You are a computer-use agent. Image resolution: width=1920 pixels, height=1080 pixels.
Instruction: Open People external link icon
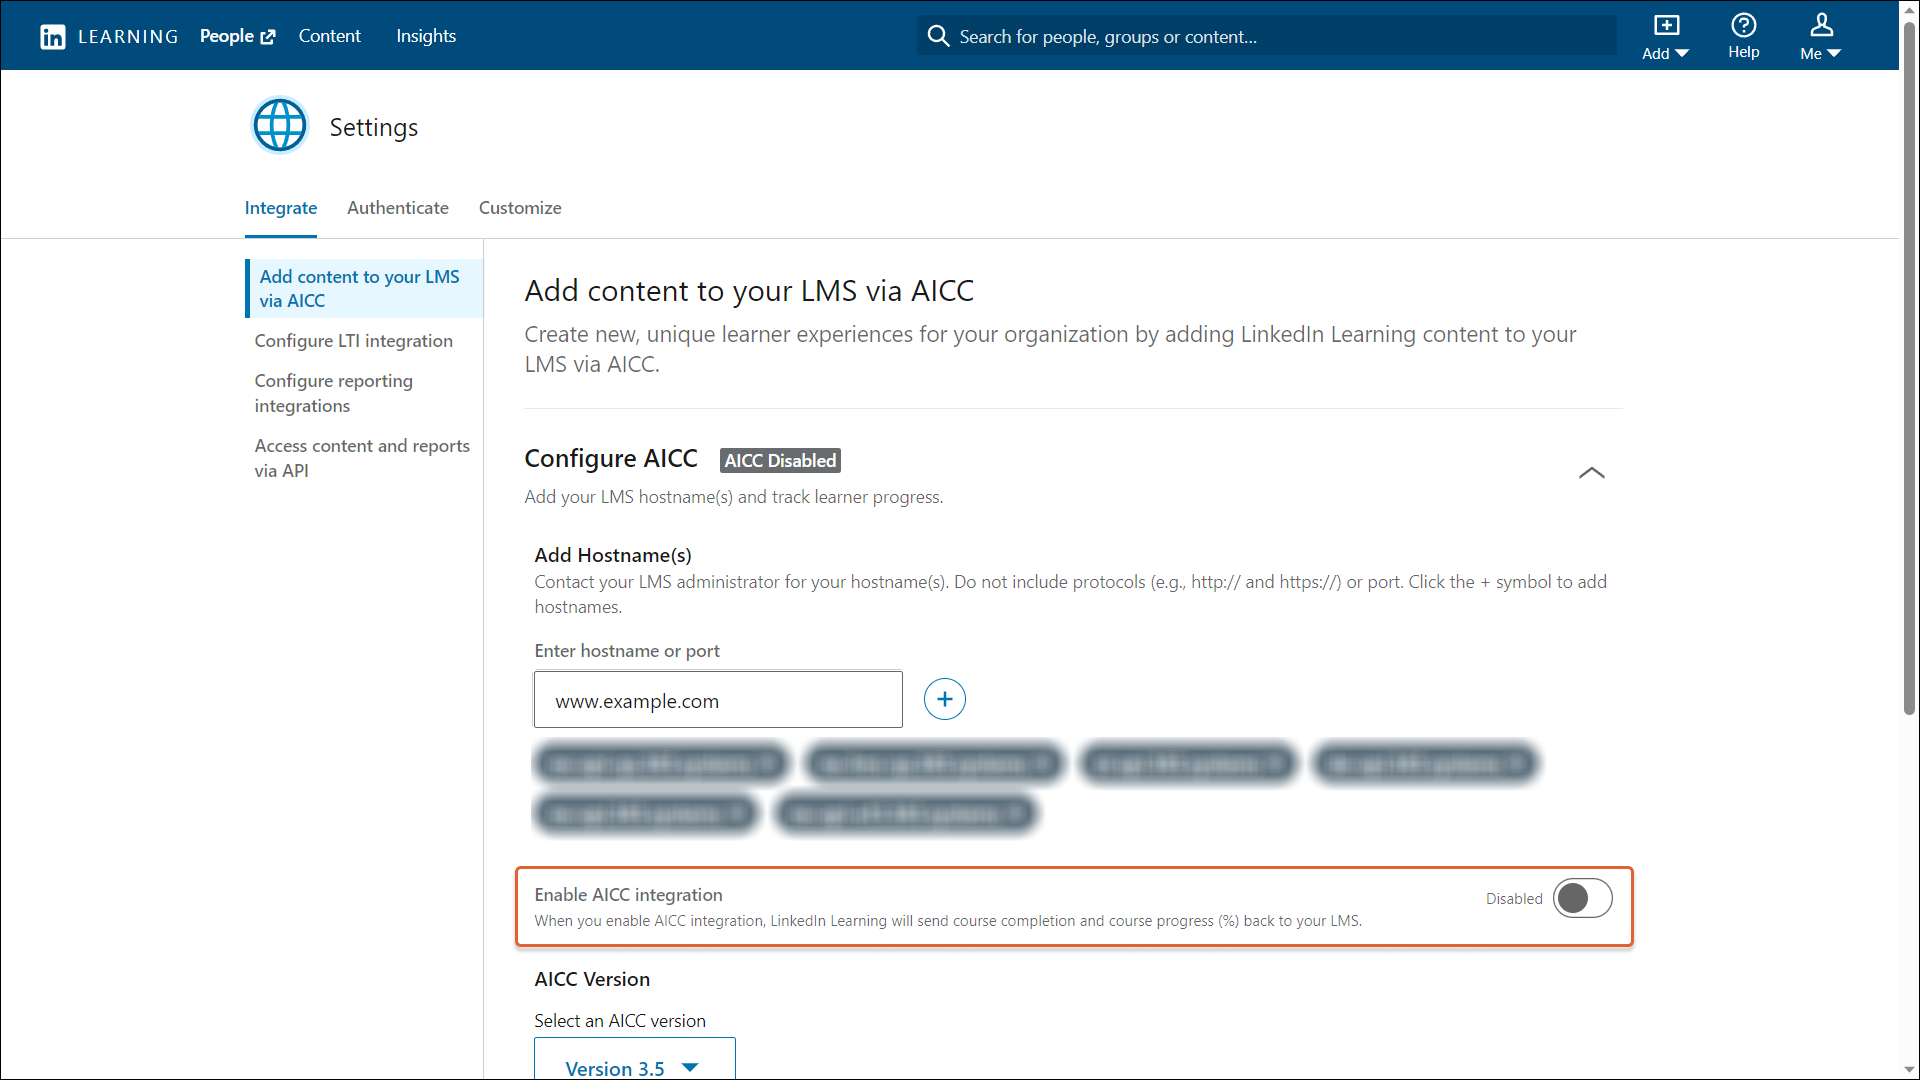click(268, 37)
